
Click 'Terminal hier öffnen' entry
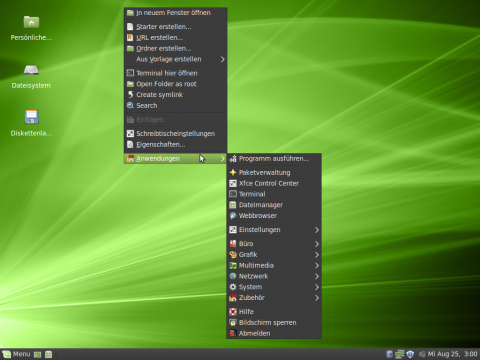176,73
